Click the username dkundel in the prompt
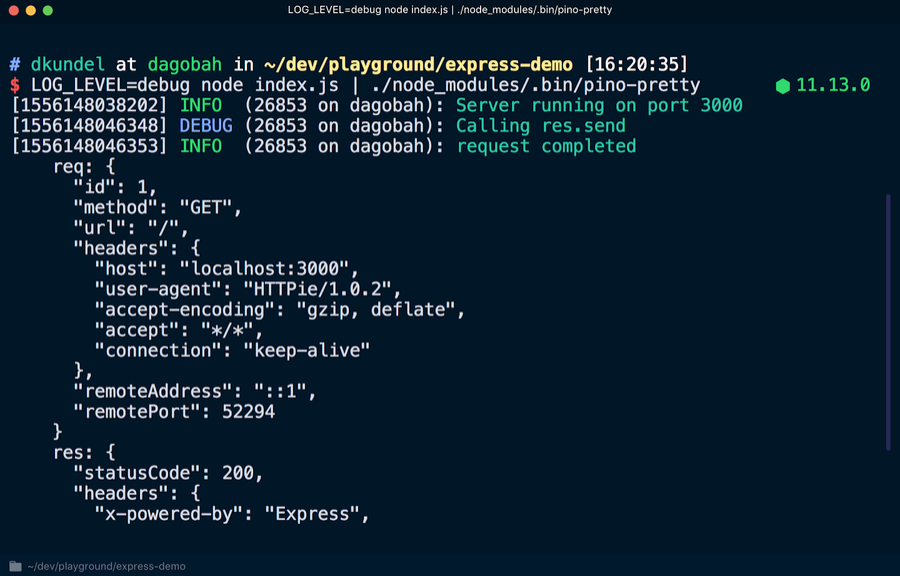900x576 pixels. [67, 65]
